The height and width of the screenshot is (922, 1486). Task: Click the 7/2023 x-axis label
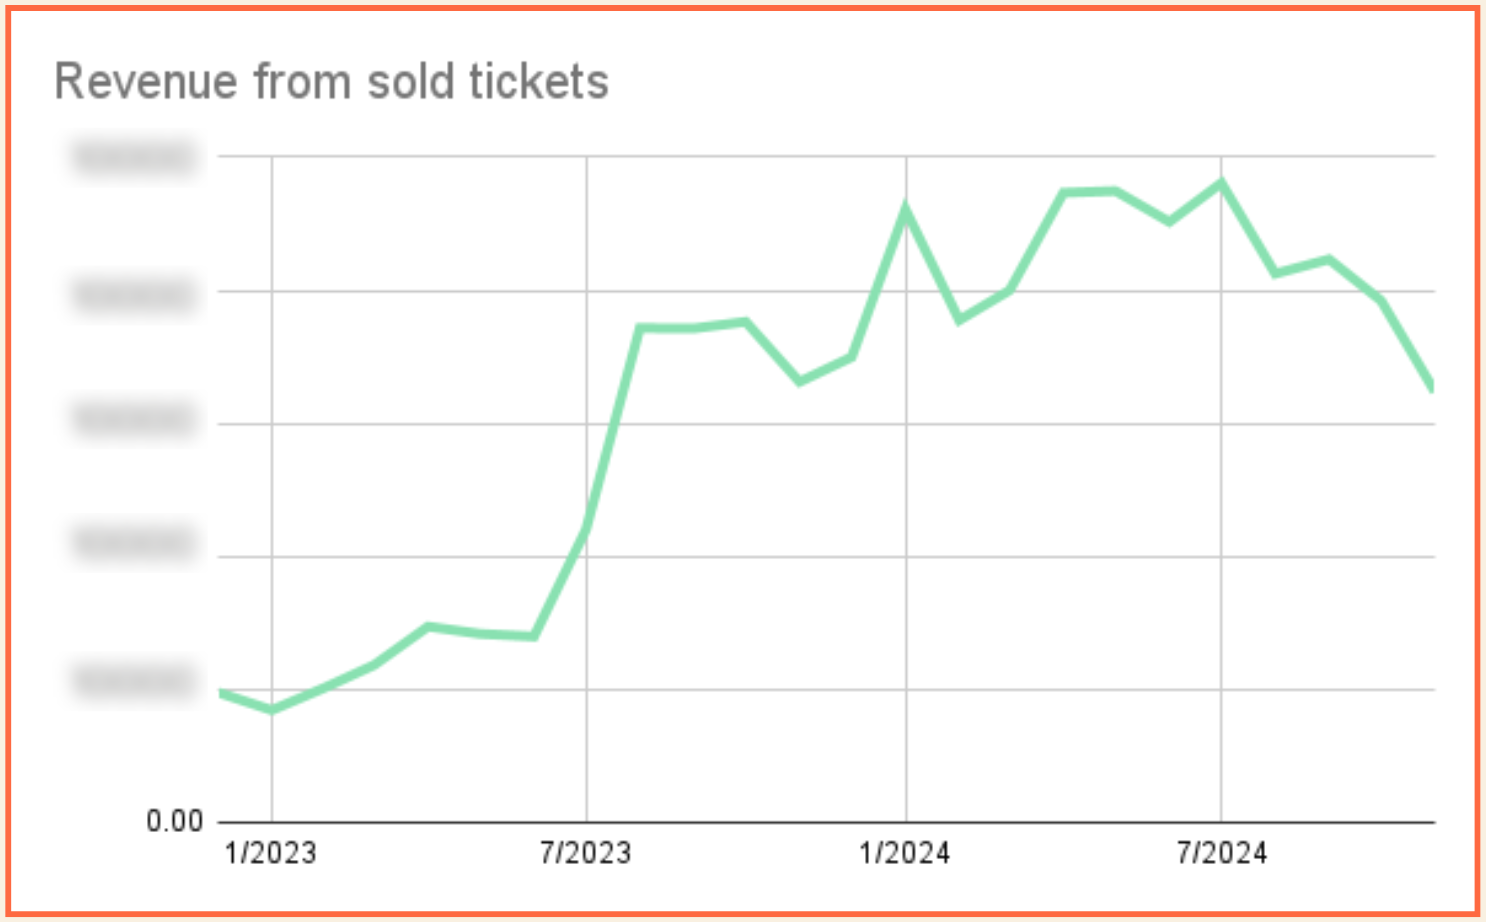(585, 853)
